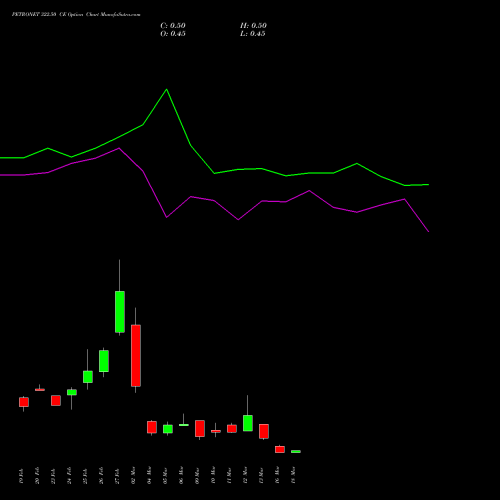
Task: Click the 27 Feb date label
Action: pos(117,476)
